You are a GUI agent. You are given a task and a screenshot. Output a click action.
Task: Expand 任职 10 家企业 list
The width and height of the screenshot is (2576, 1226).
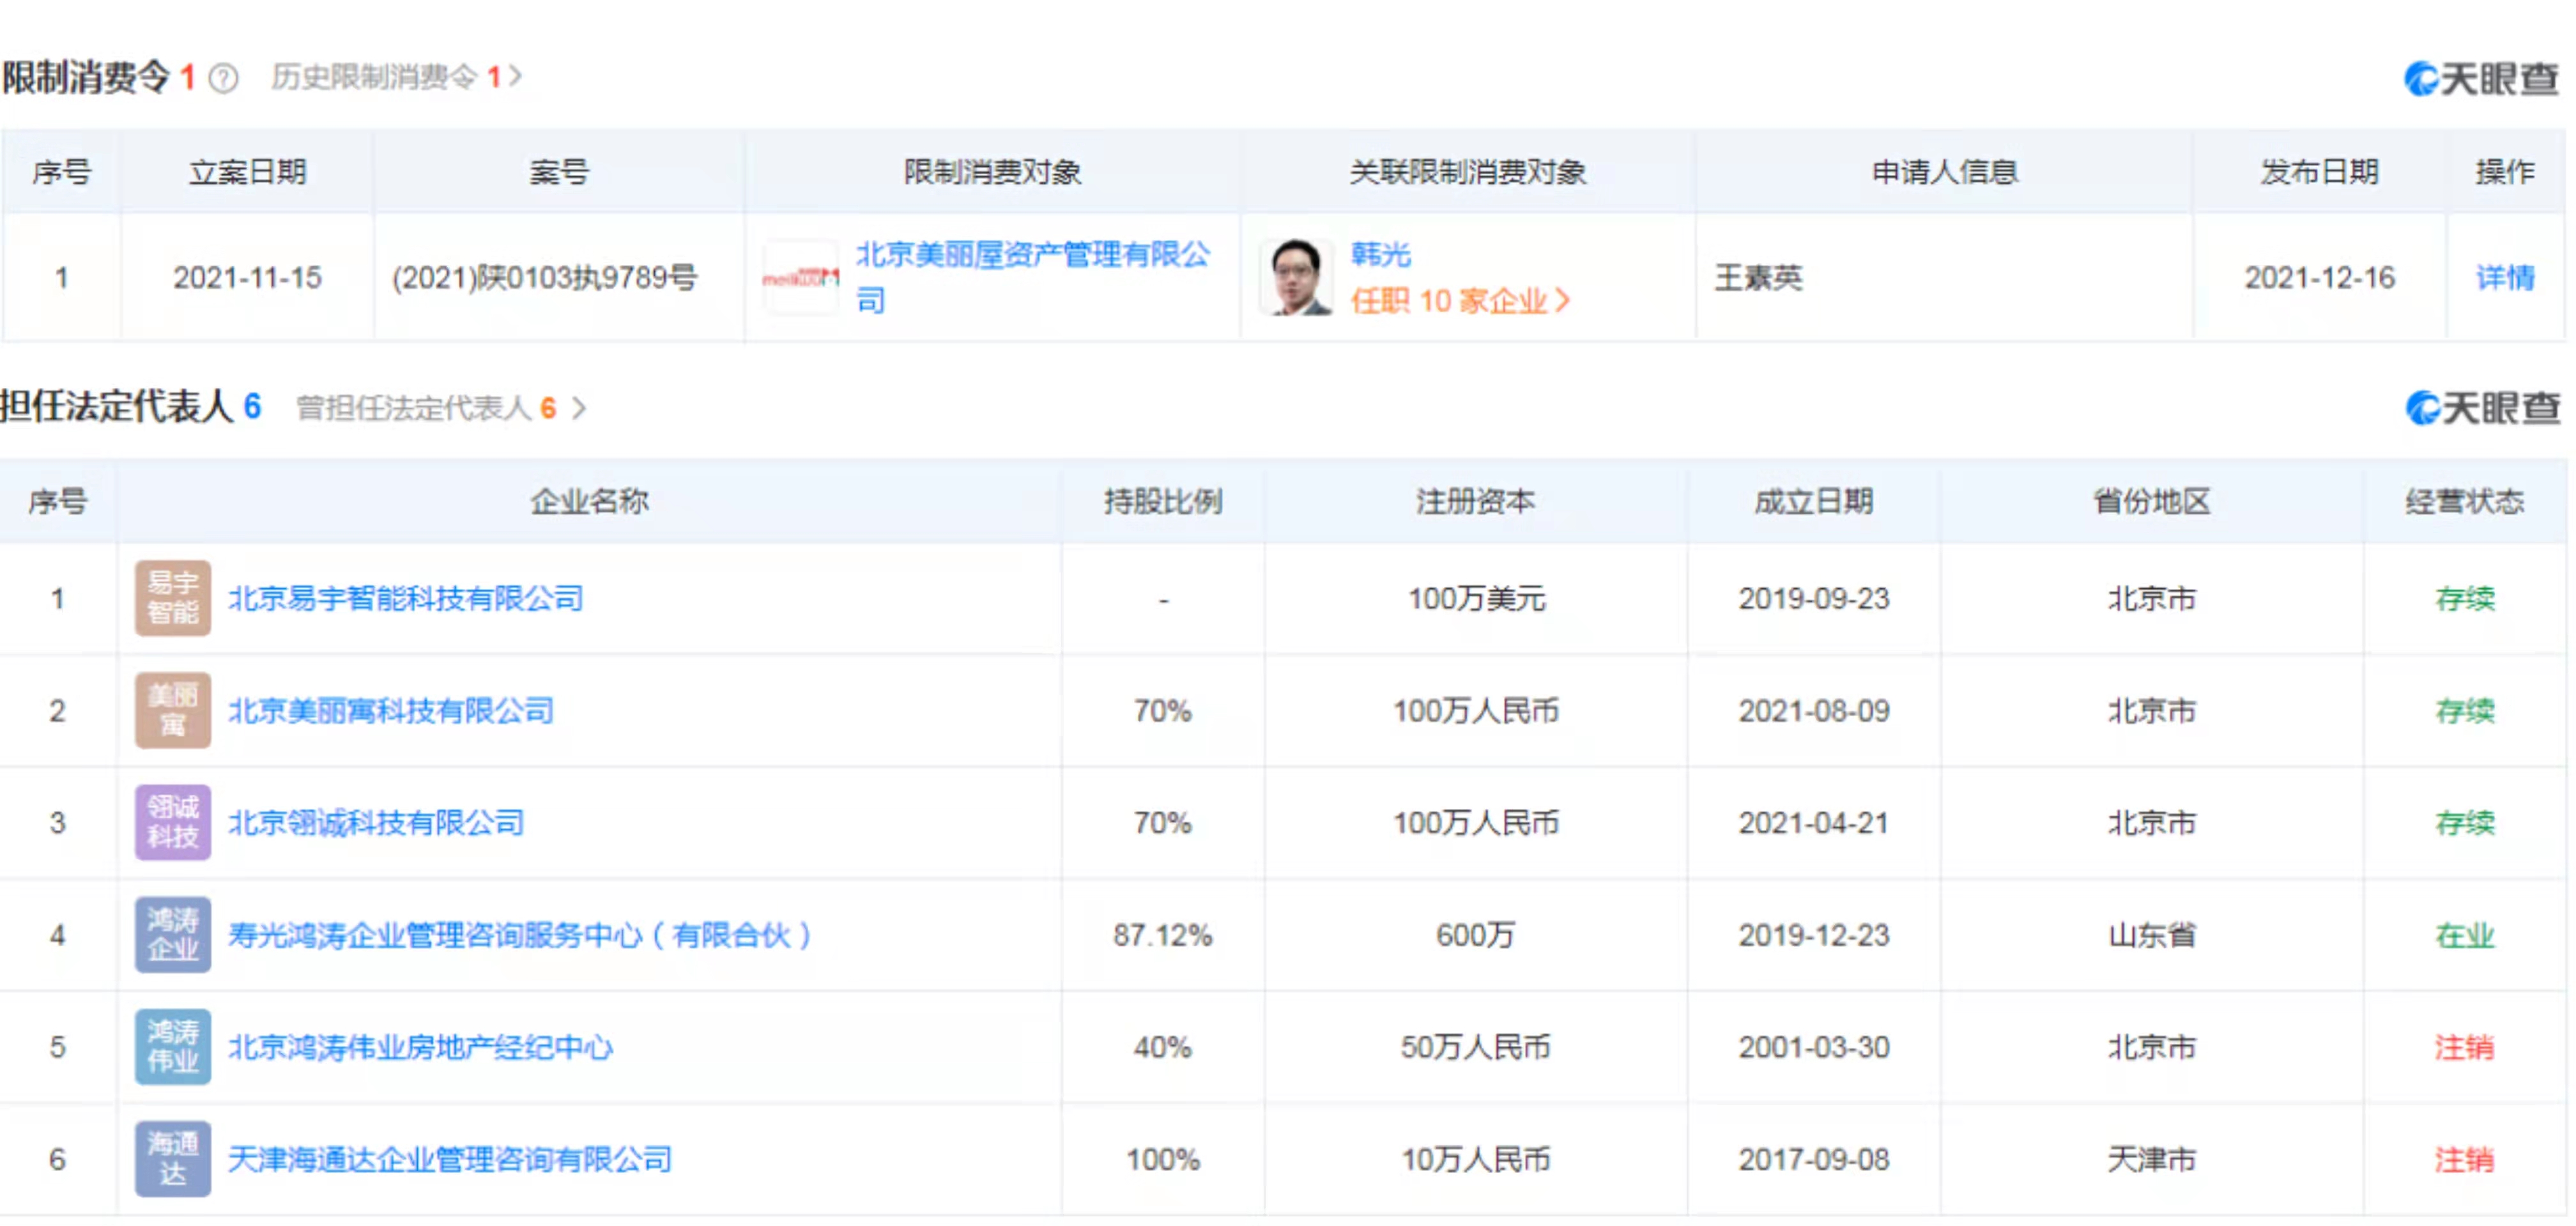point(1459,301)
